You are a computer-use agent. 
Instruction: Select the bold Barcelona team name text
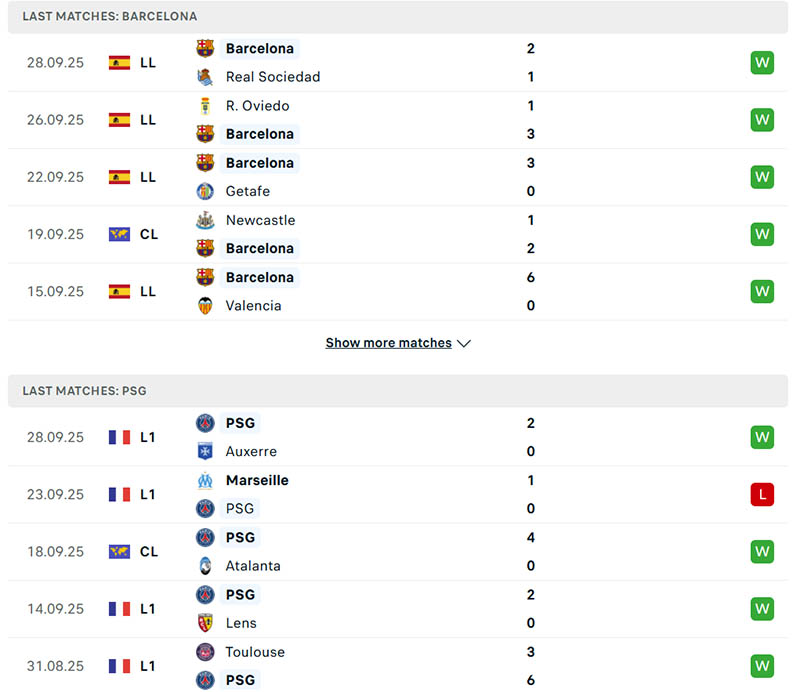(x=260, y=48)
